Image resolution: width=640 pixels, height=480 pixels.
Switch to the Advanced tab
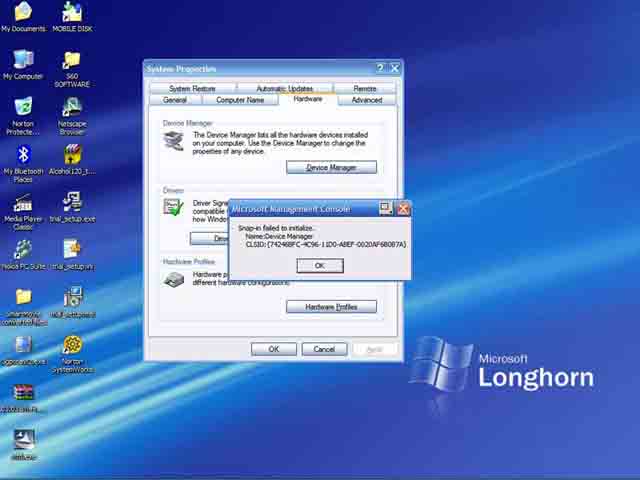[367, 100]
